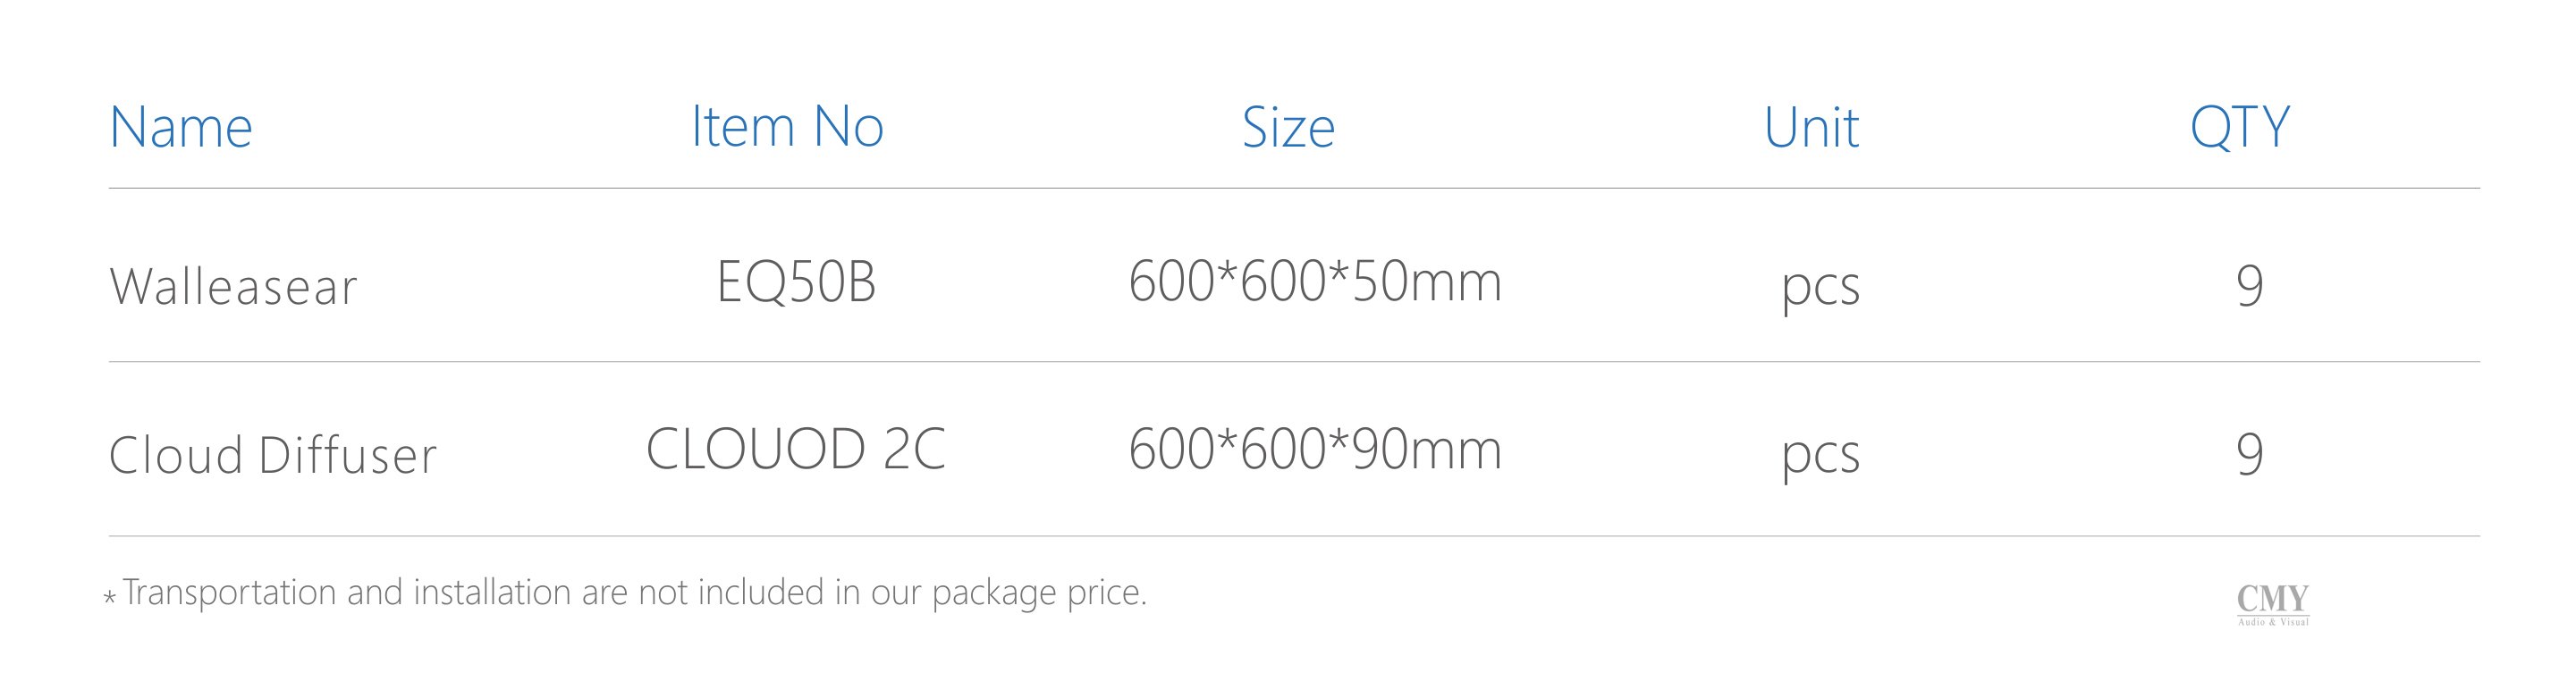Click the asterisk before the footnote
This screenshot has height=698, width=2576.
click(x=110, y=598)
